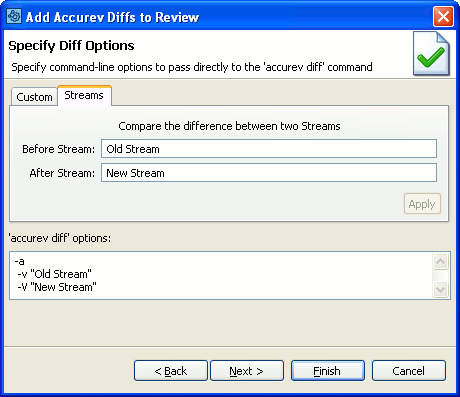This screenshot has height=397, width=460.
Task: Click the Apply button
Action: (422, 204)
